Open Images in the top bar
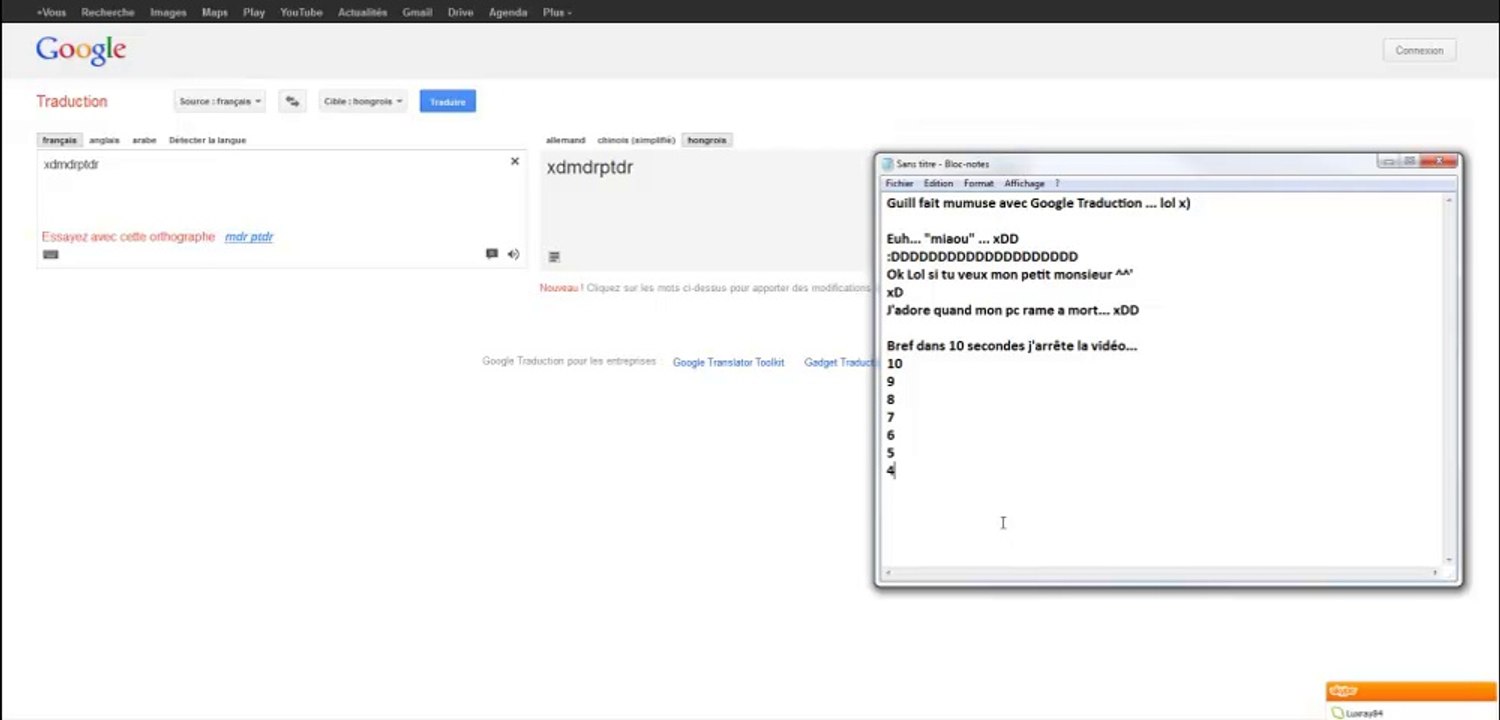 tap(168, 12)
